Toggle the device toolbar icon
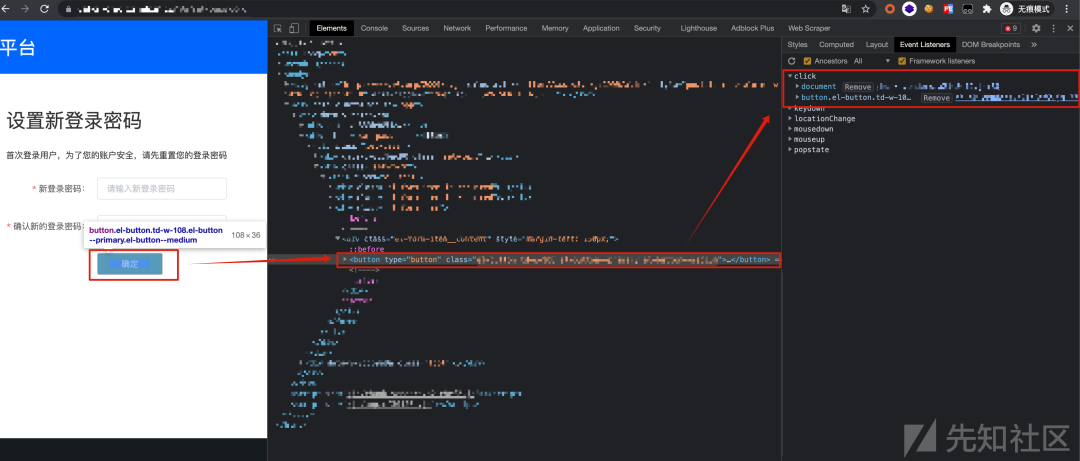The width and height of the screenshot is (1080, 461). click(294, 28)
